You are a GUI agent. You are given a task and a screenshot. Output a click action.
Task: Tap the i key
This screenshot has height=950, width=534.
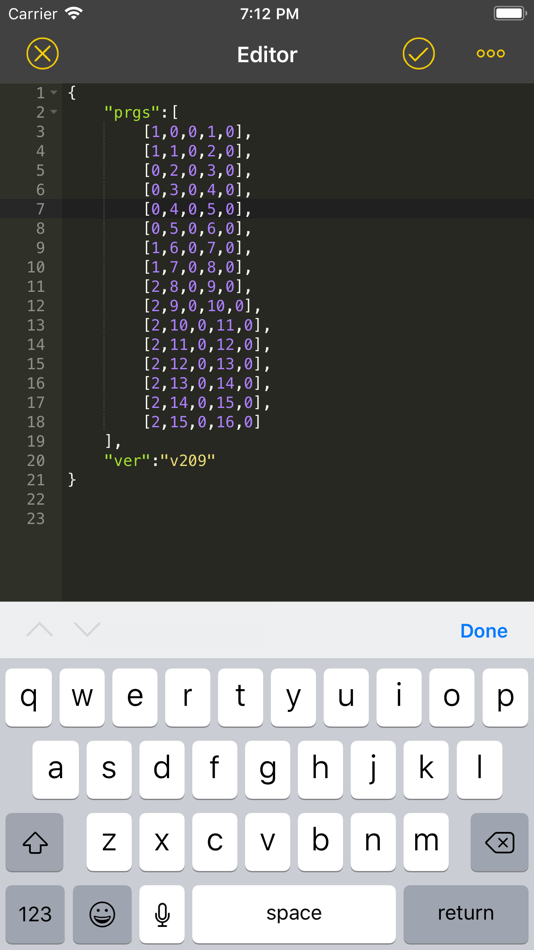tap(399, 697)
